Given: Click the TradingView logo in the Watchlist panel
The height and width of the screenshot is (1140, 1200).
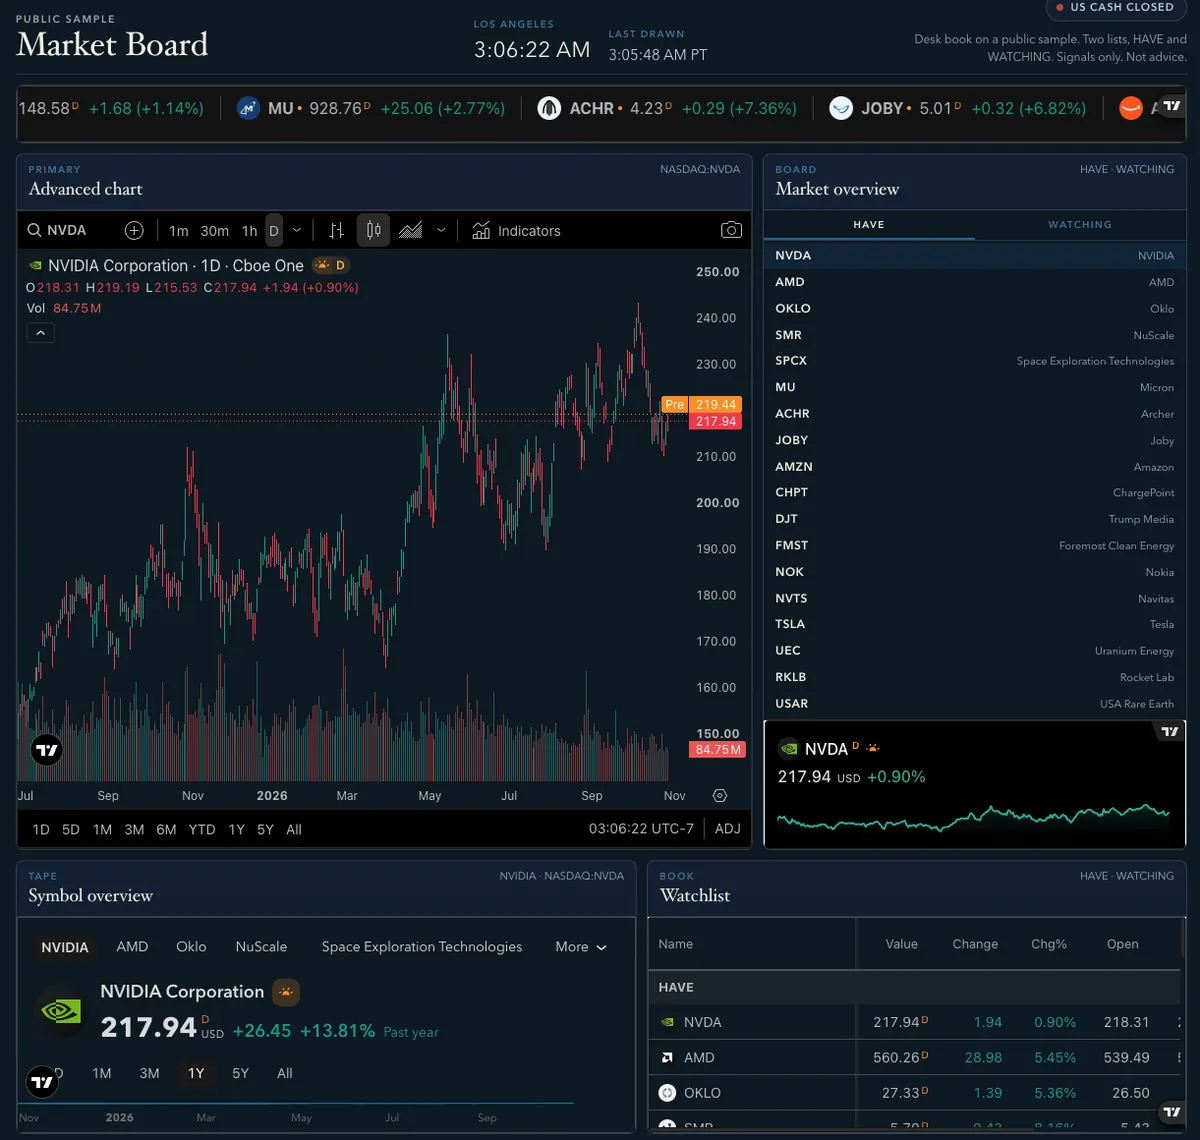Looking at the screenshot, I should (x=1172, y=1111).
